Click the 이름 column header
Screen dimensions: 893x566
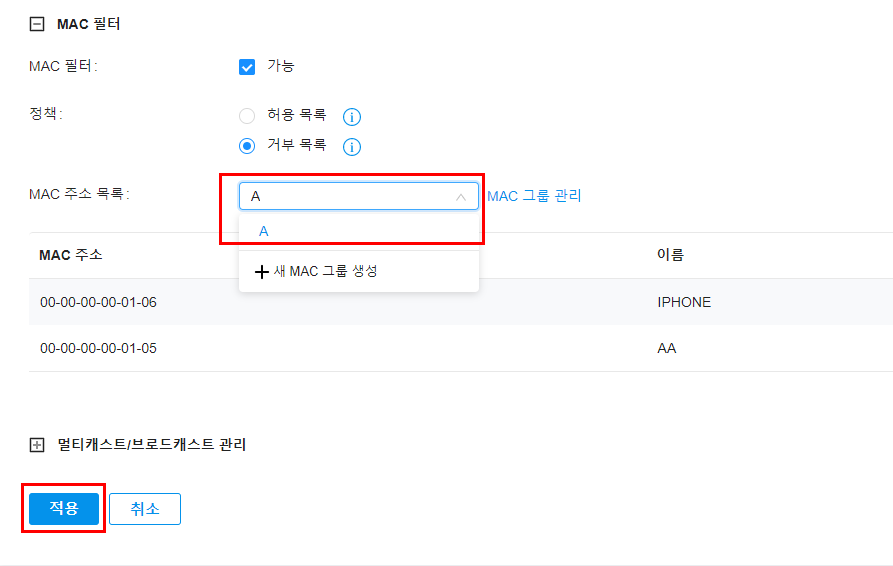670,255
